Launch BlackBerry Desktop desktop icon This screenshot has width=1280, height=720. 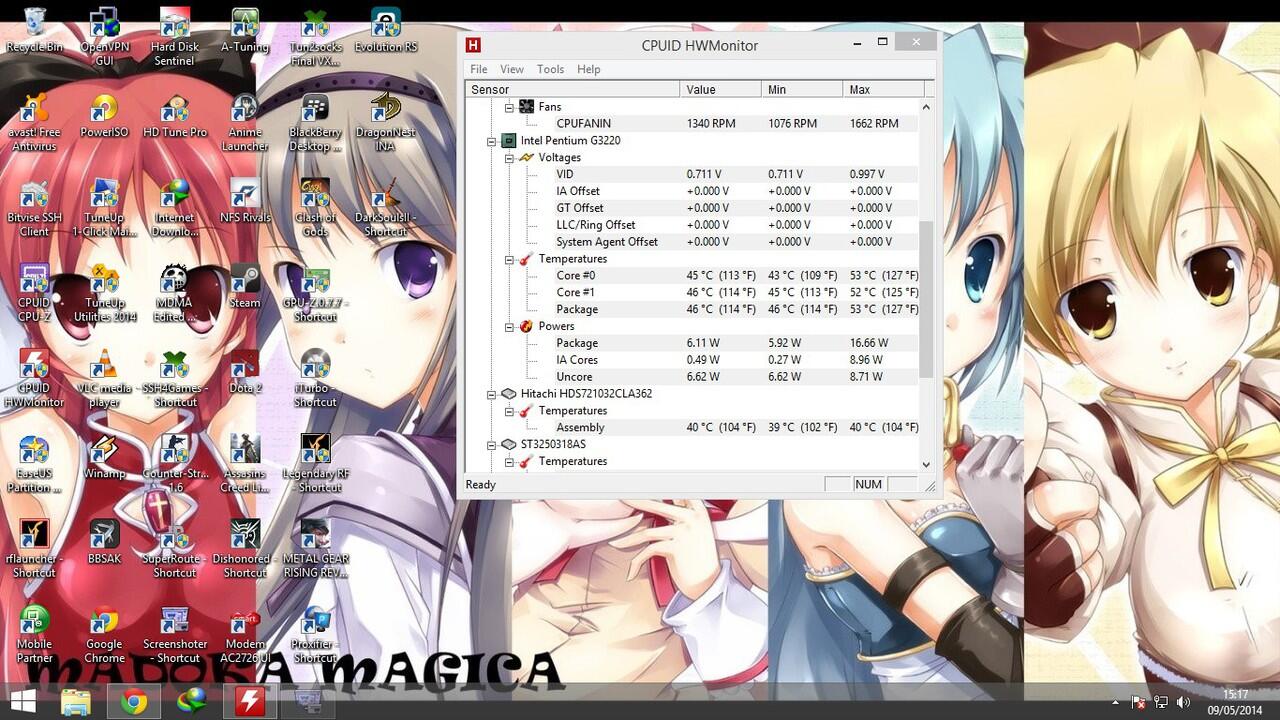coord(315,122)
